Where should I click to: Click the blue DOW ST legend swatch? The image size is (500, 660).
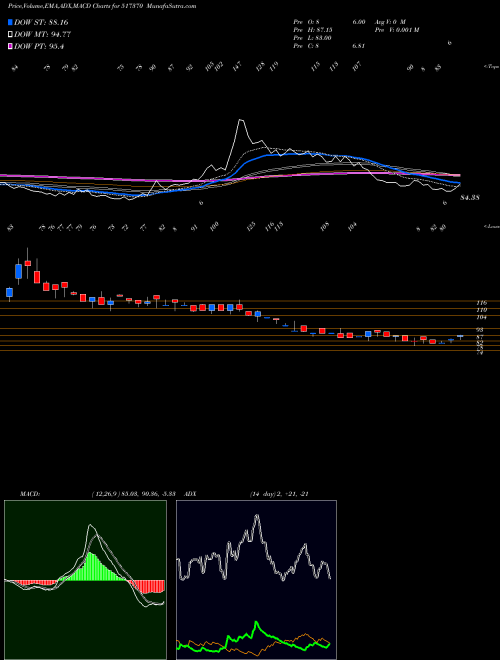pos(10,22)
